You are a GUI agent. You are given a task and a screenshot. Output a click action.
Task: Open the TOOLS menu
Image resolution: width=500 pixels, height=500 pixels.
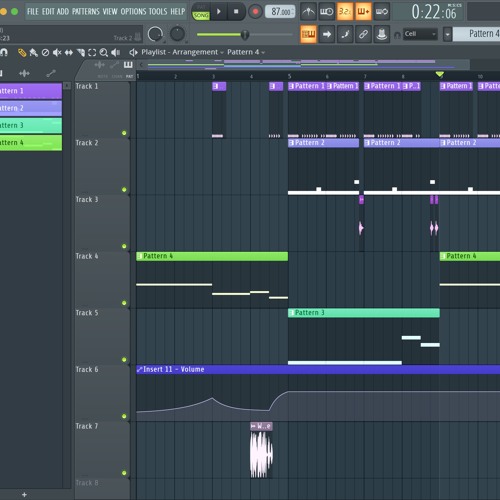point(158,12)
